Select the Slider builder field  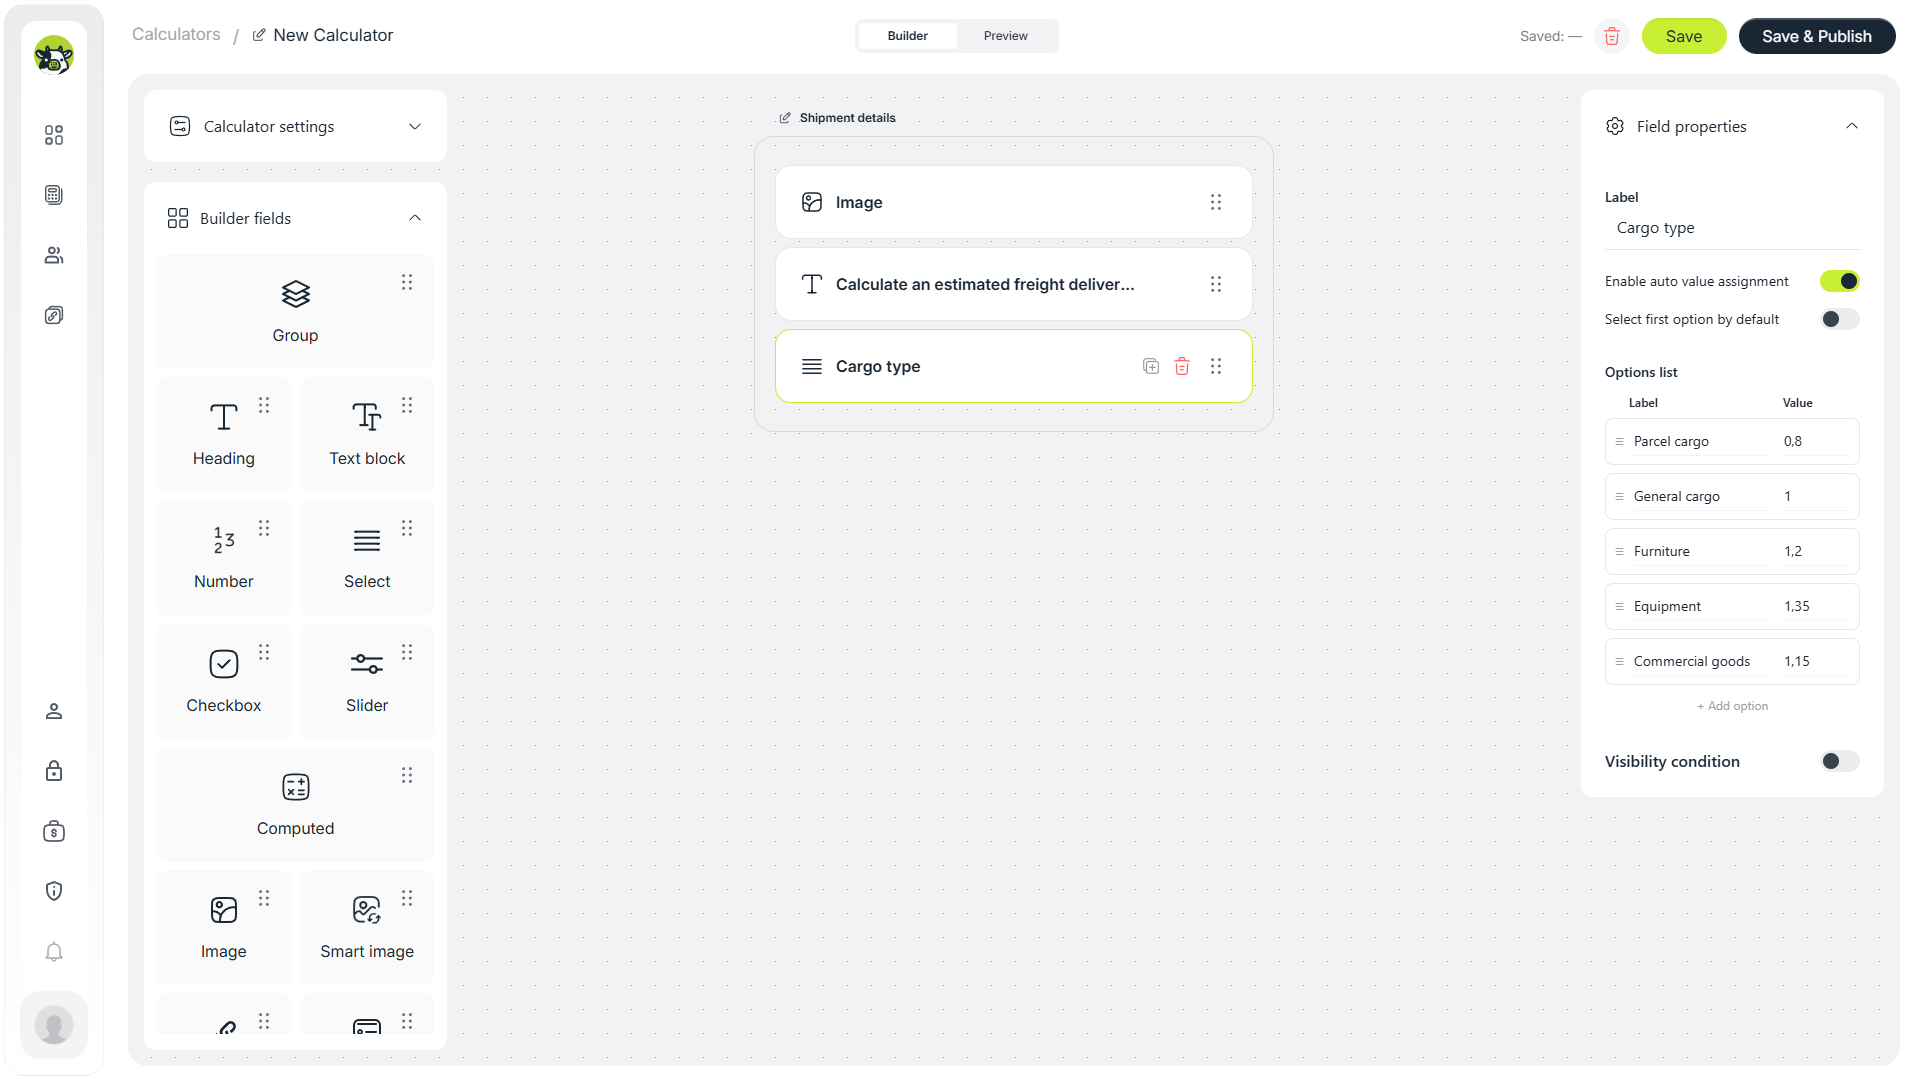click(x=367, y=682)
